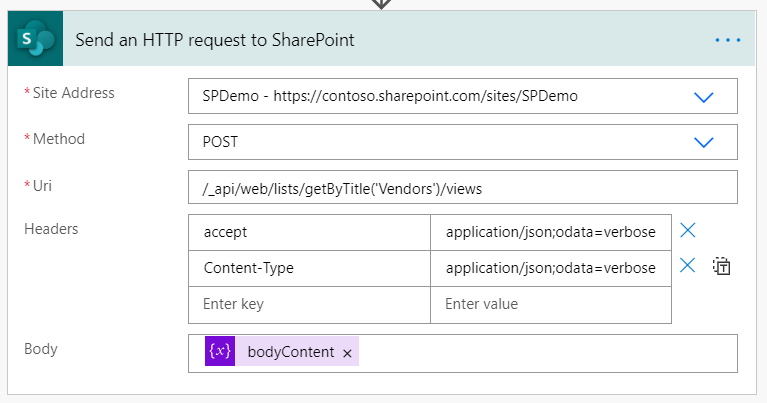Switch Headers to text mode
Screen dimensions: 767x403
(x=722, y=267)
